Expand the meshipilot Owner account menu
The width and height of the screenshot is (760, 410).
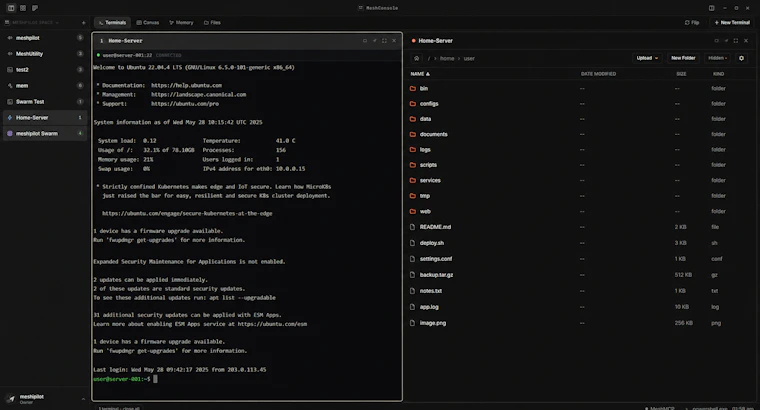tap(45, 399)
